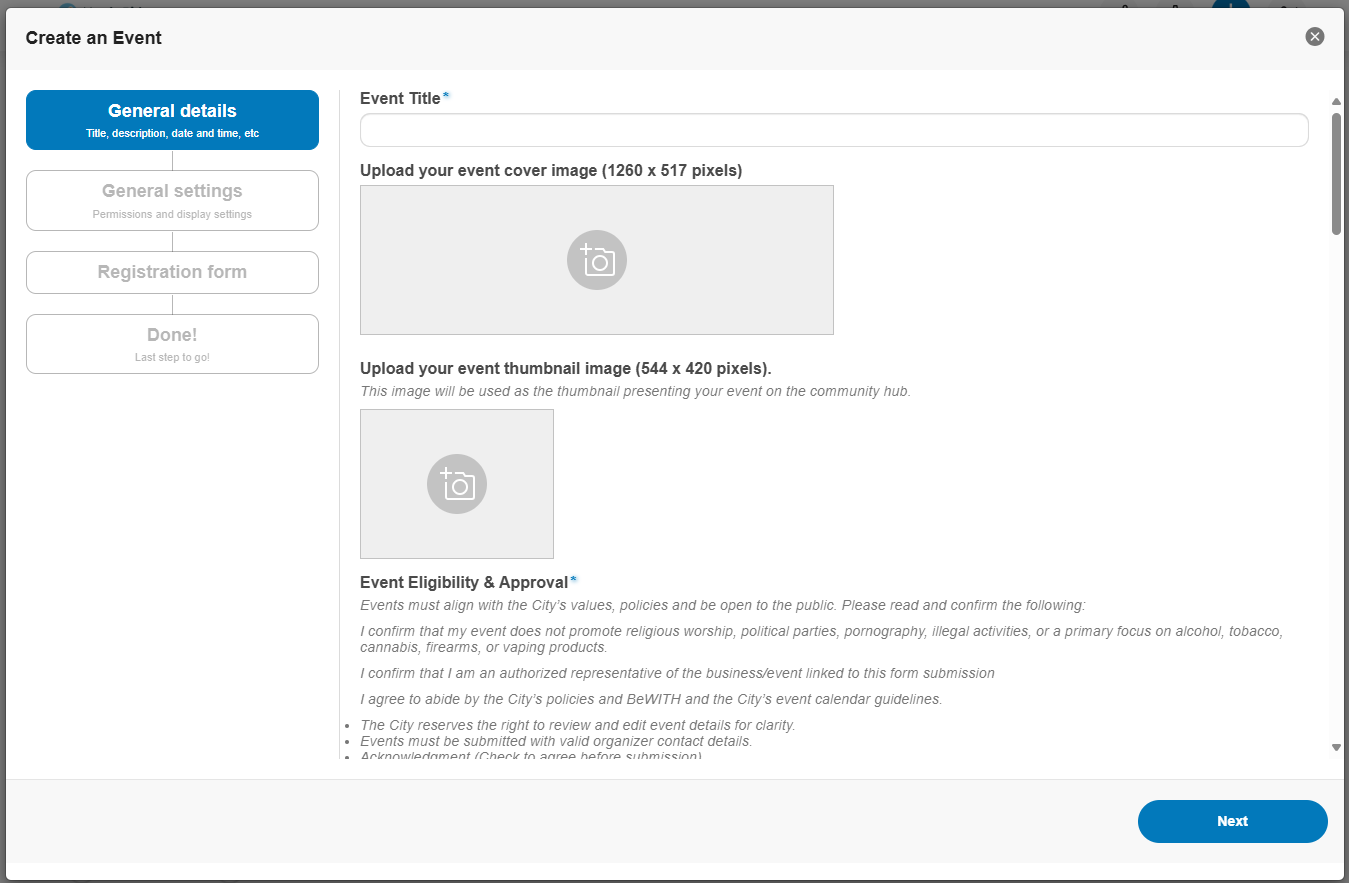1349x883 pixels.
Task: Click the camera icon inside the large placeholder
Action: click(596, 259)
